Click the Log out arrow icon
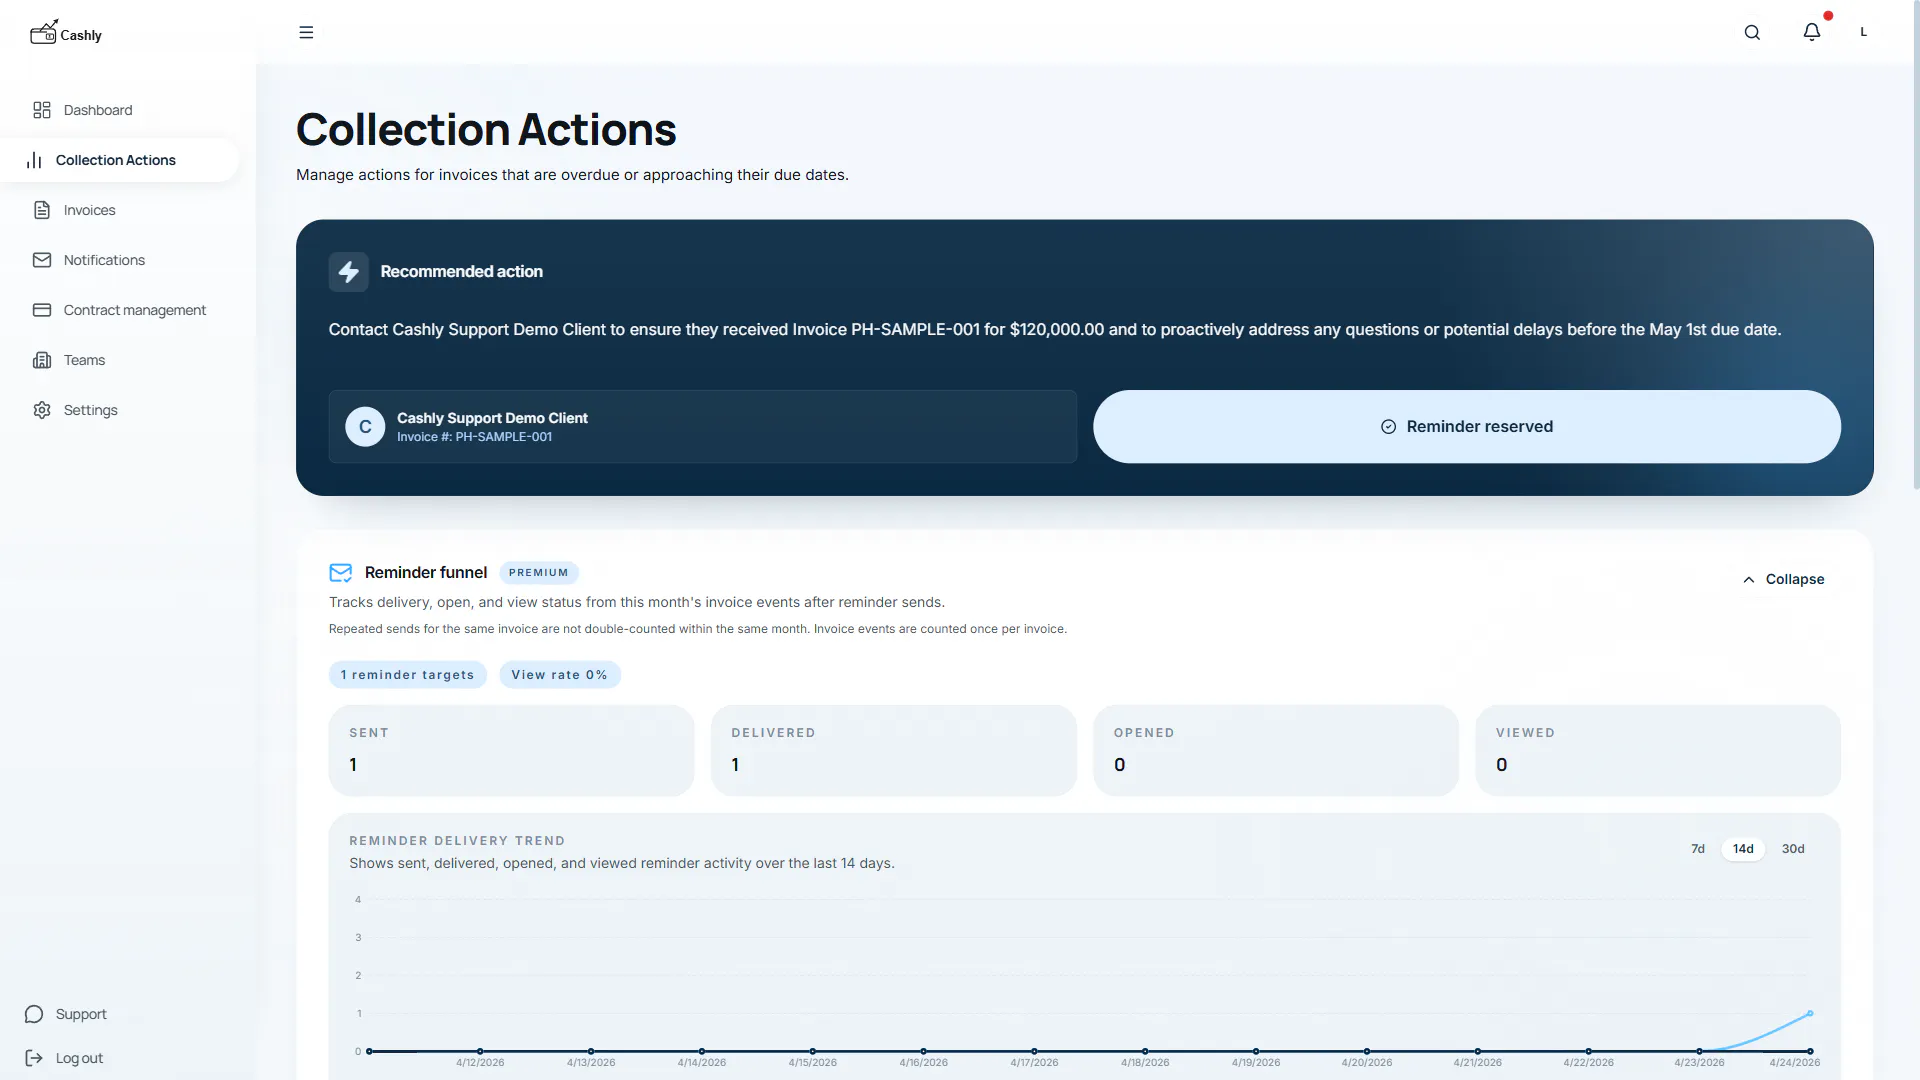This screenshot has width=1920, height=1080. [34, 1058]
